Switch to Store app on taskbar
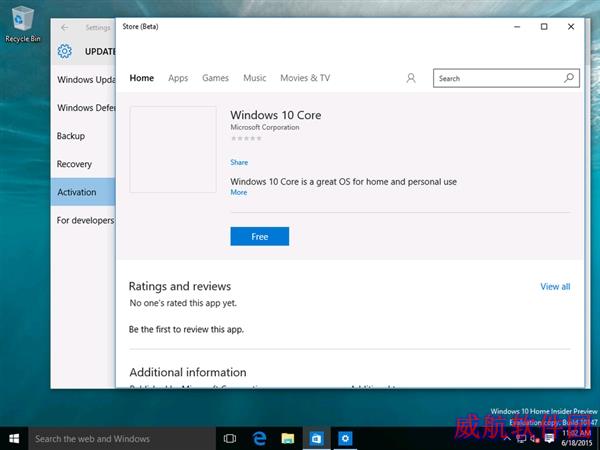The height and width of the screenshot is (450, 600). point(316,439)
